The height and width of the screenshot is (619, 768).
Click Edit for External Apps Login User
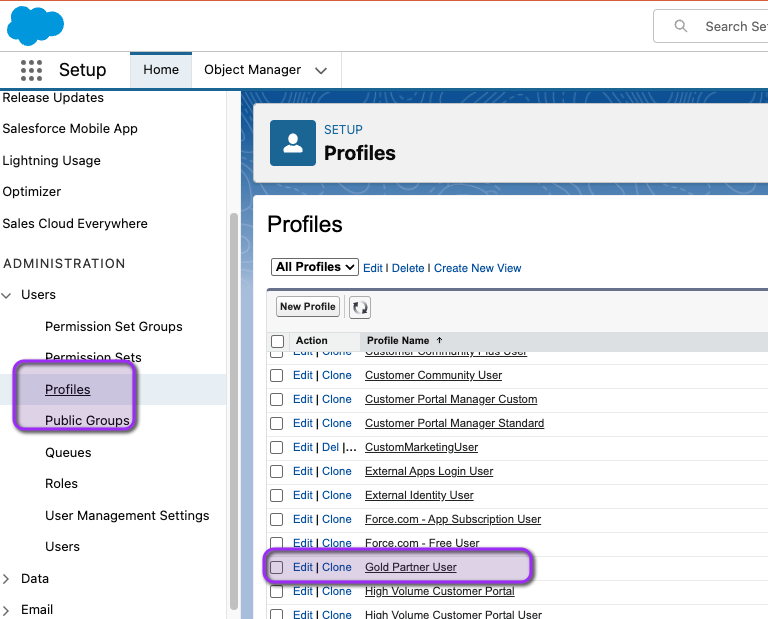point(303,471)
